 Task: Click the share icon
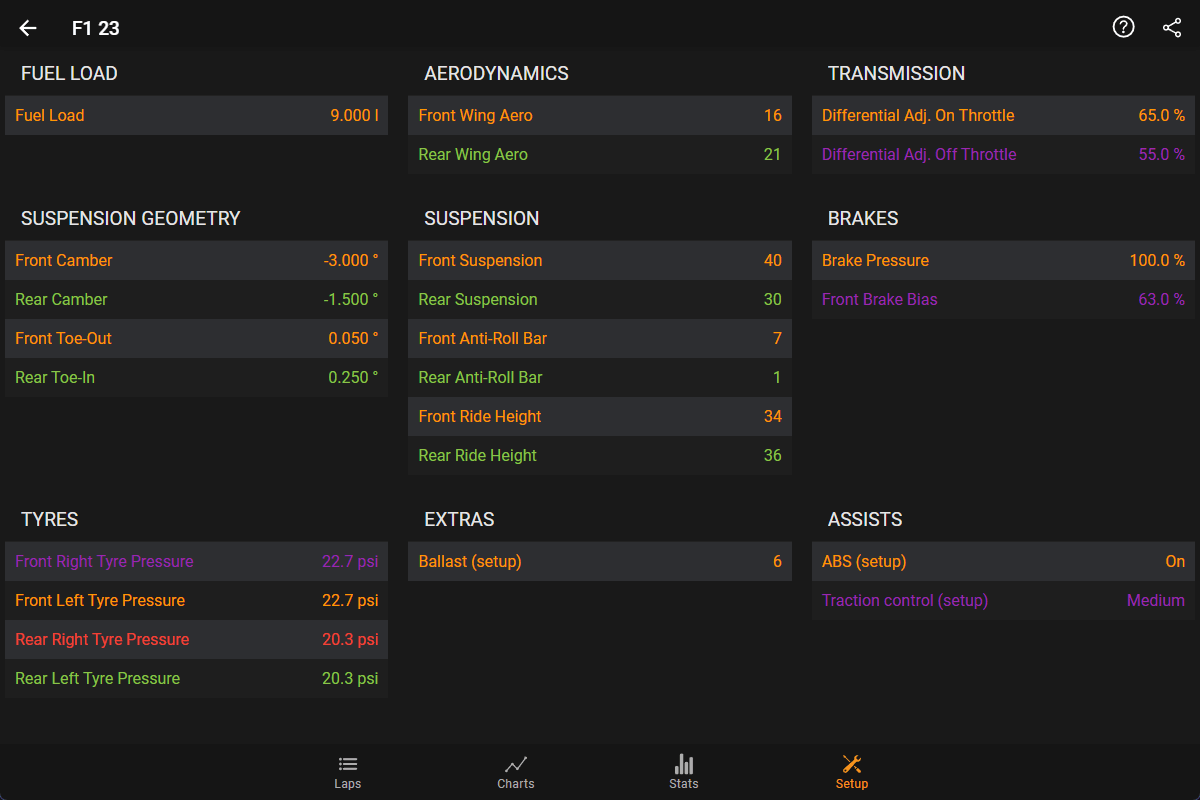click(1172, 28)
